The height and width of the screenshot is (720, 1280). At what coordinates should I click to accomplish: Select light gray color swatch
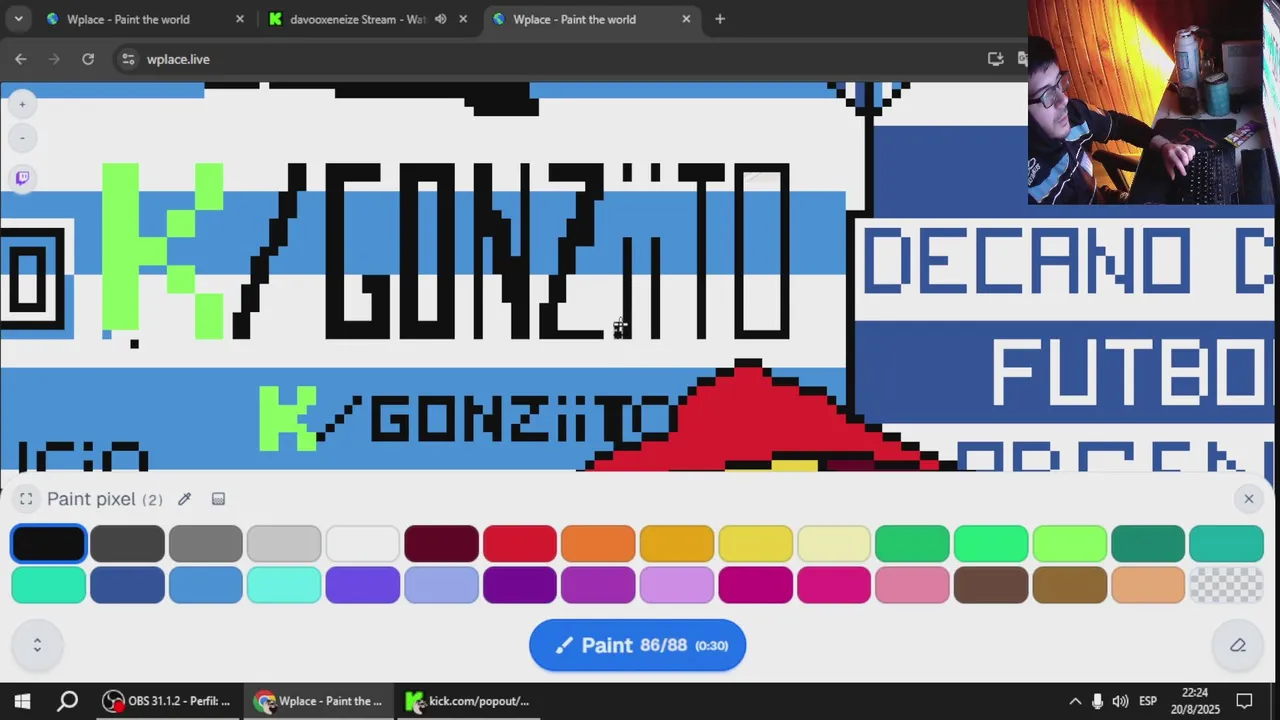click(284, 544)
